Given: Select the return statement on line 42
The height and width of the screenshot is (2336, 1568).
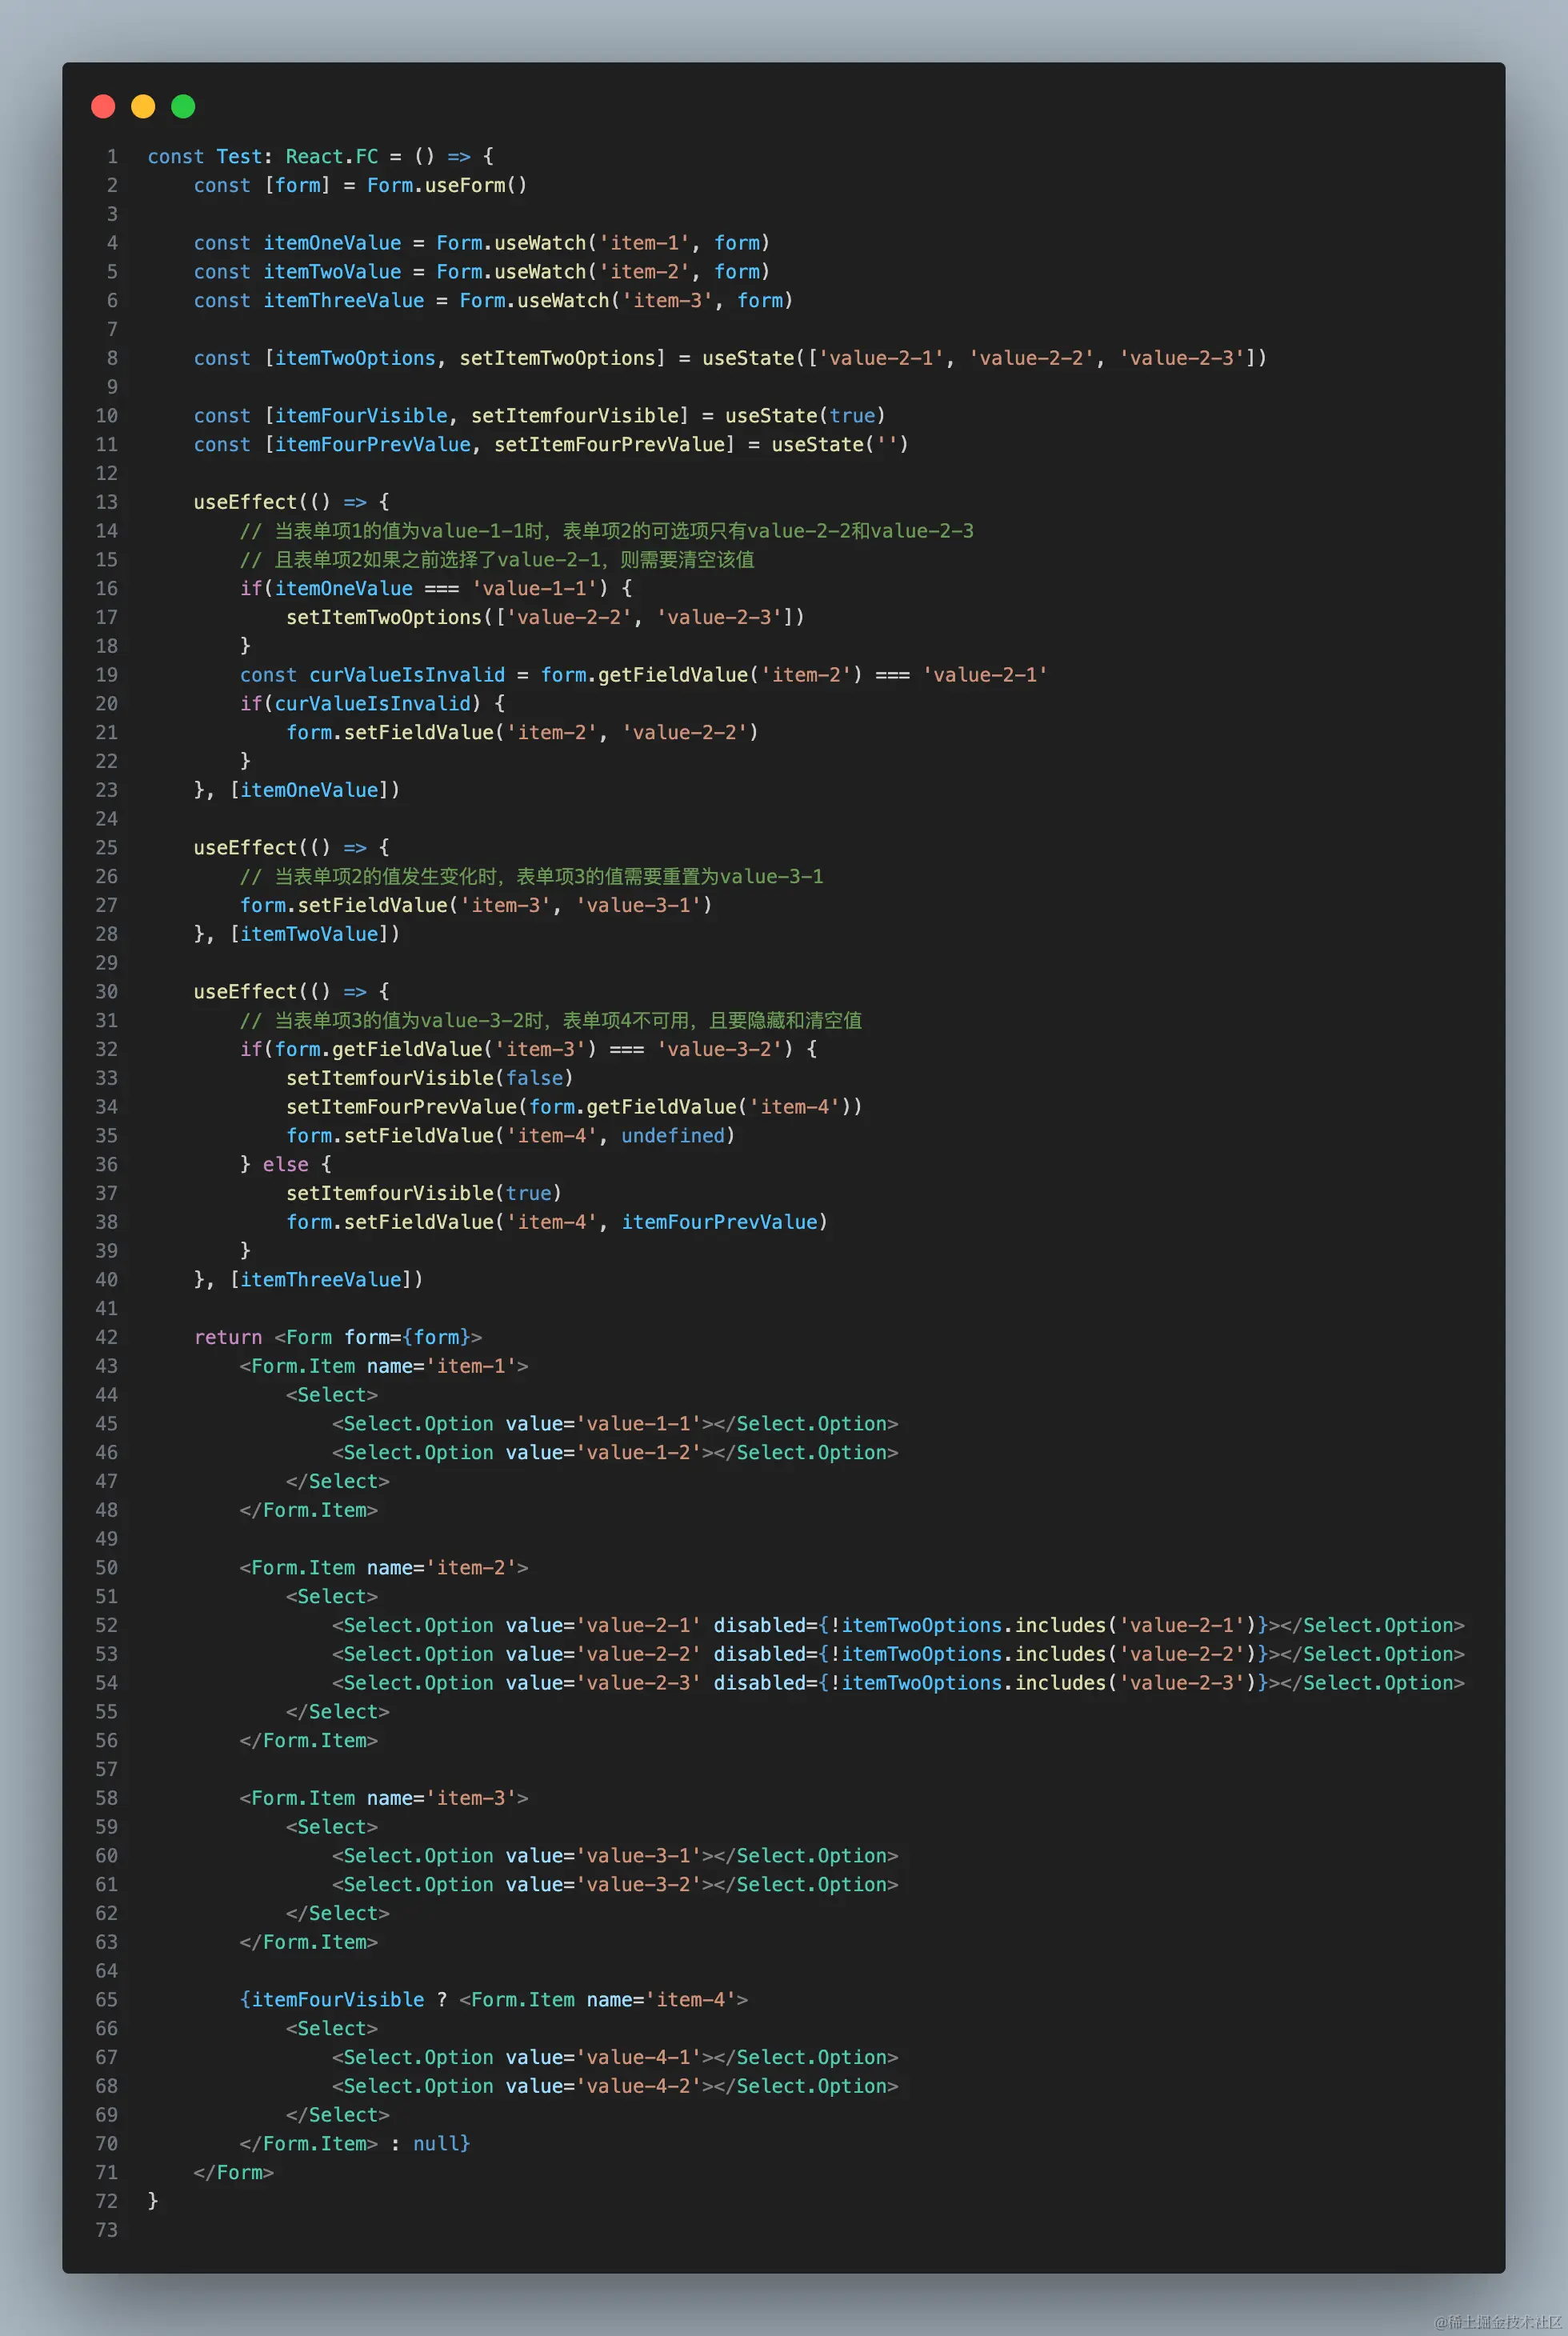Looking at the screenshot, I should [x=227, y=1337].
